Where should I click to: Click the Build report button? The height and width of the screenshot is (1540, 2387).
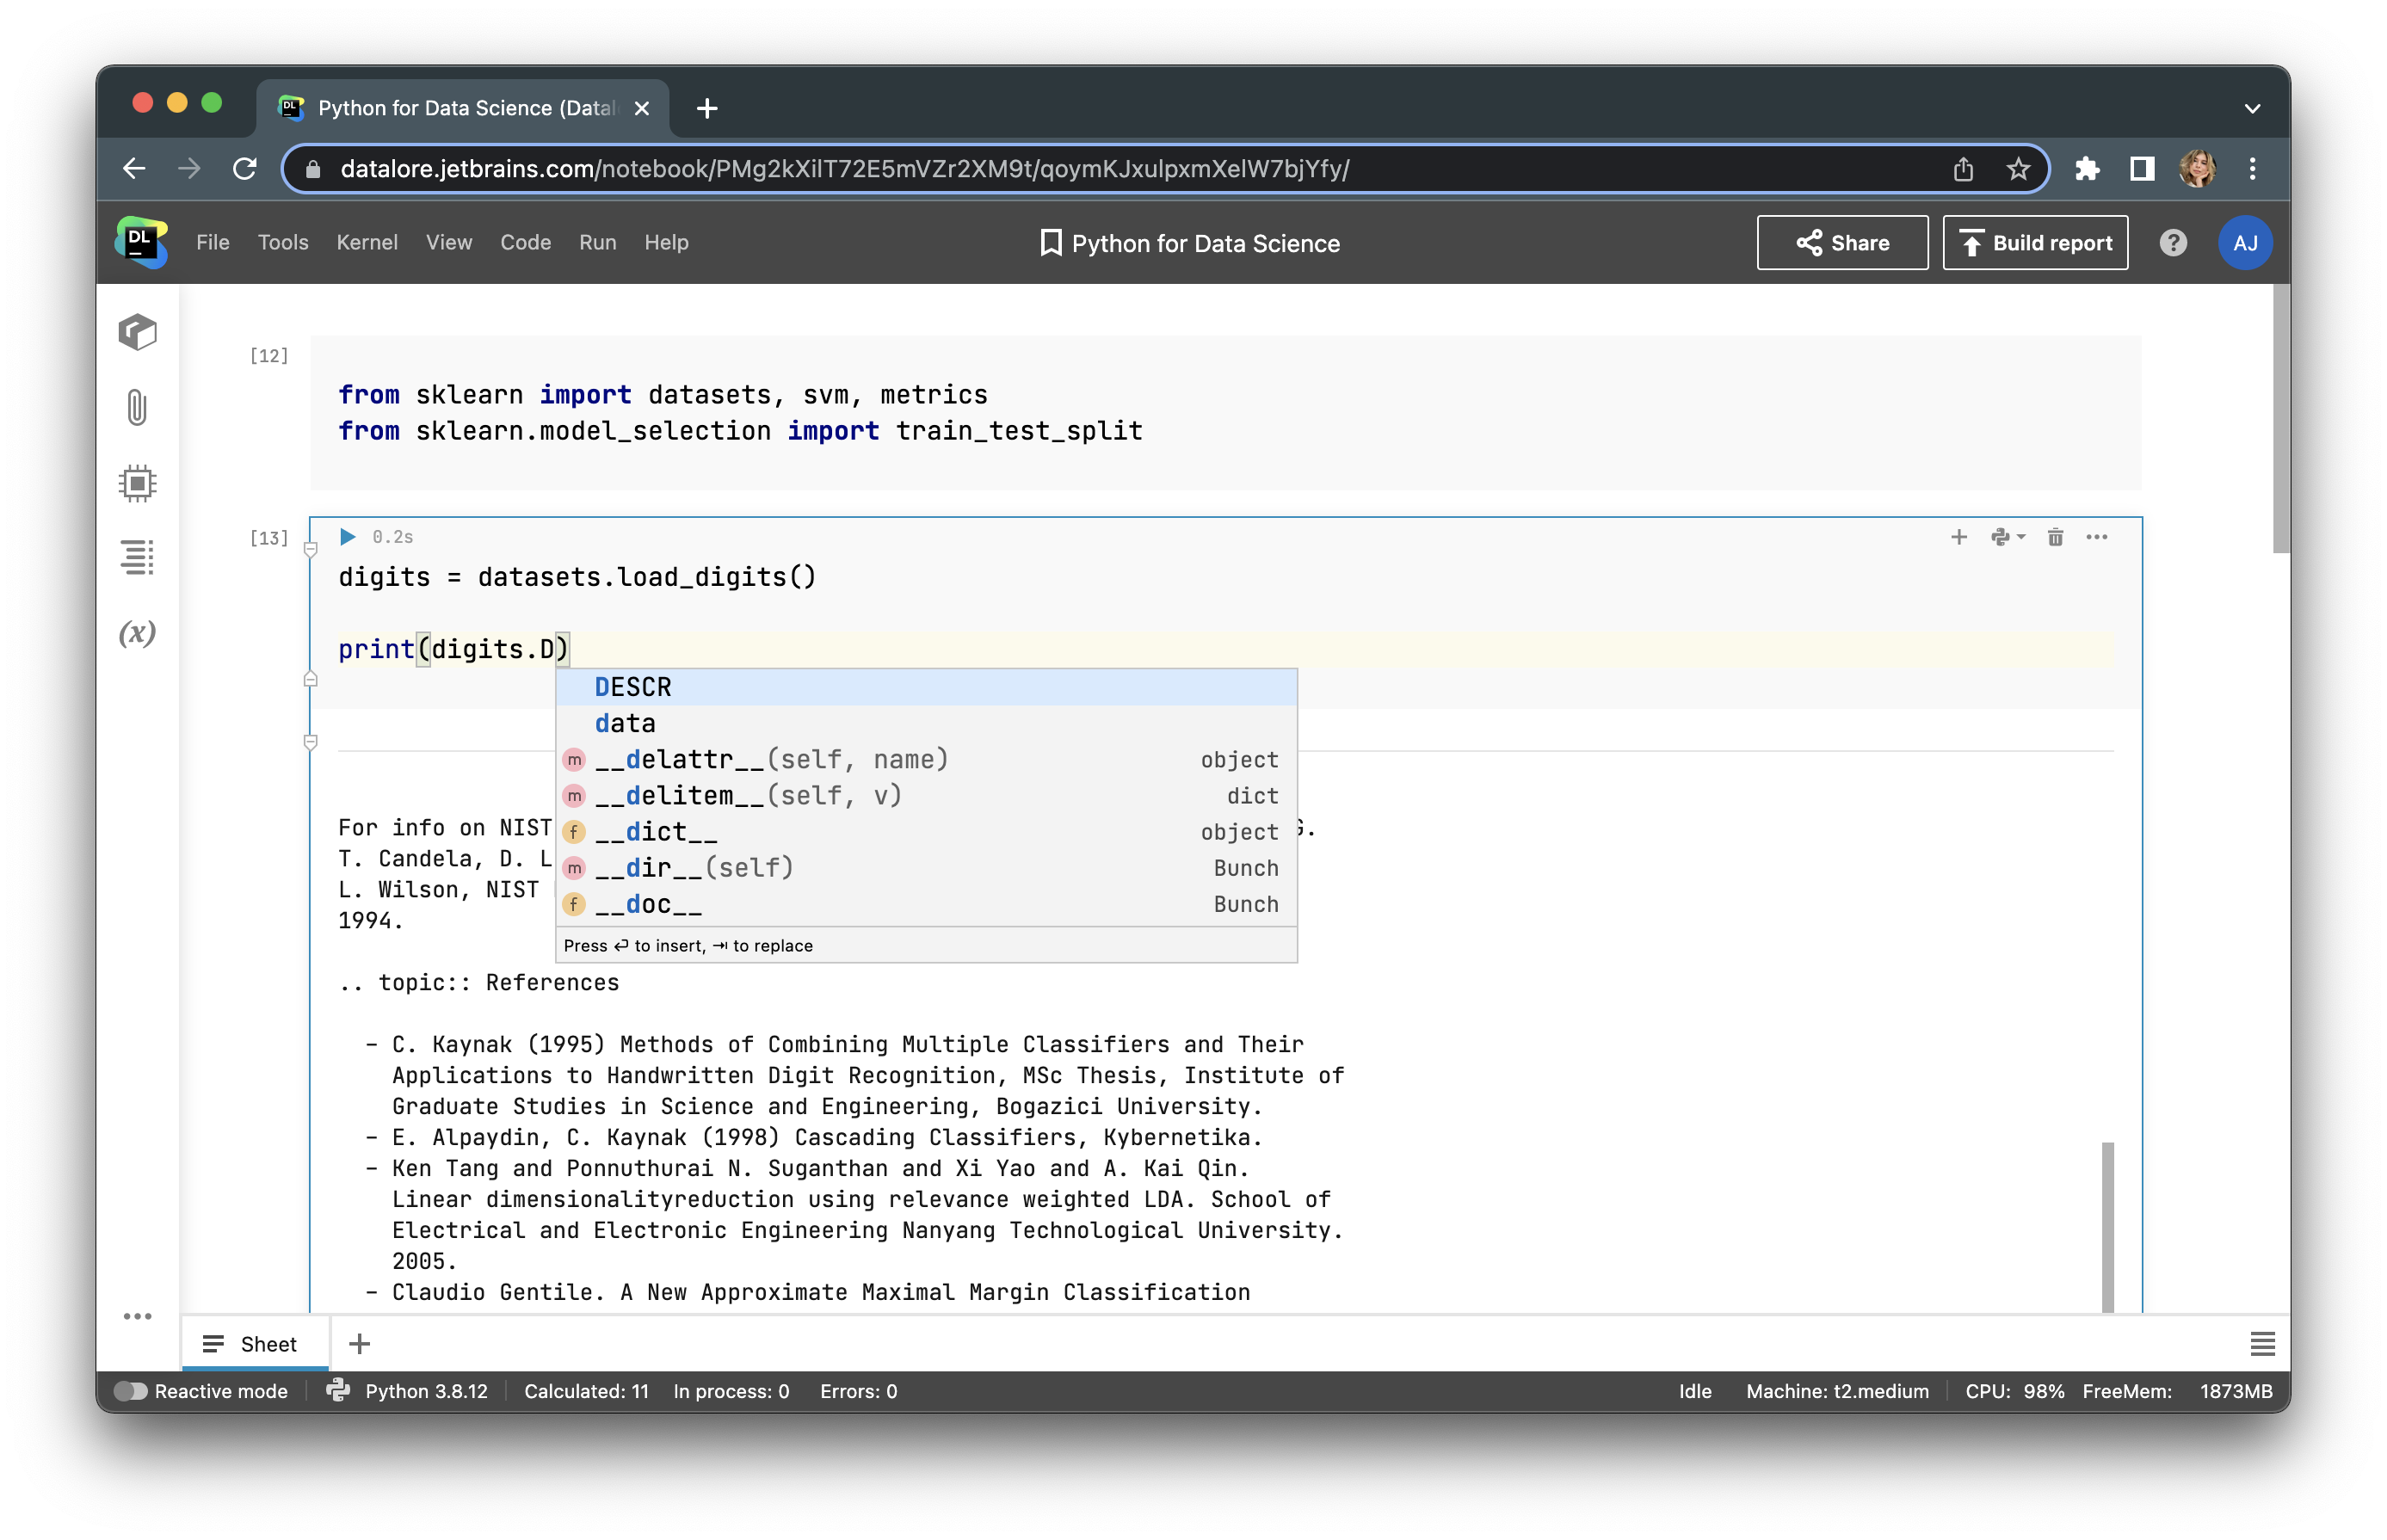(x=2035, y=243)
